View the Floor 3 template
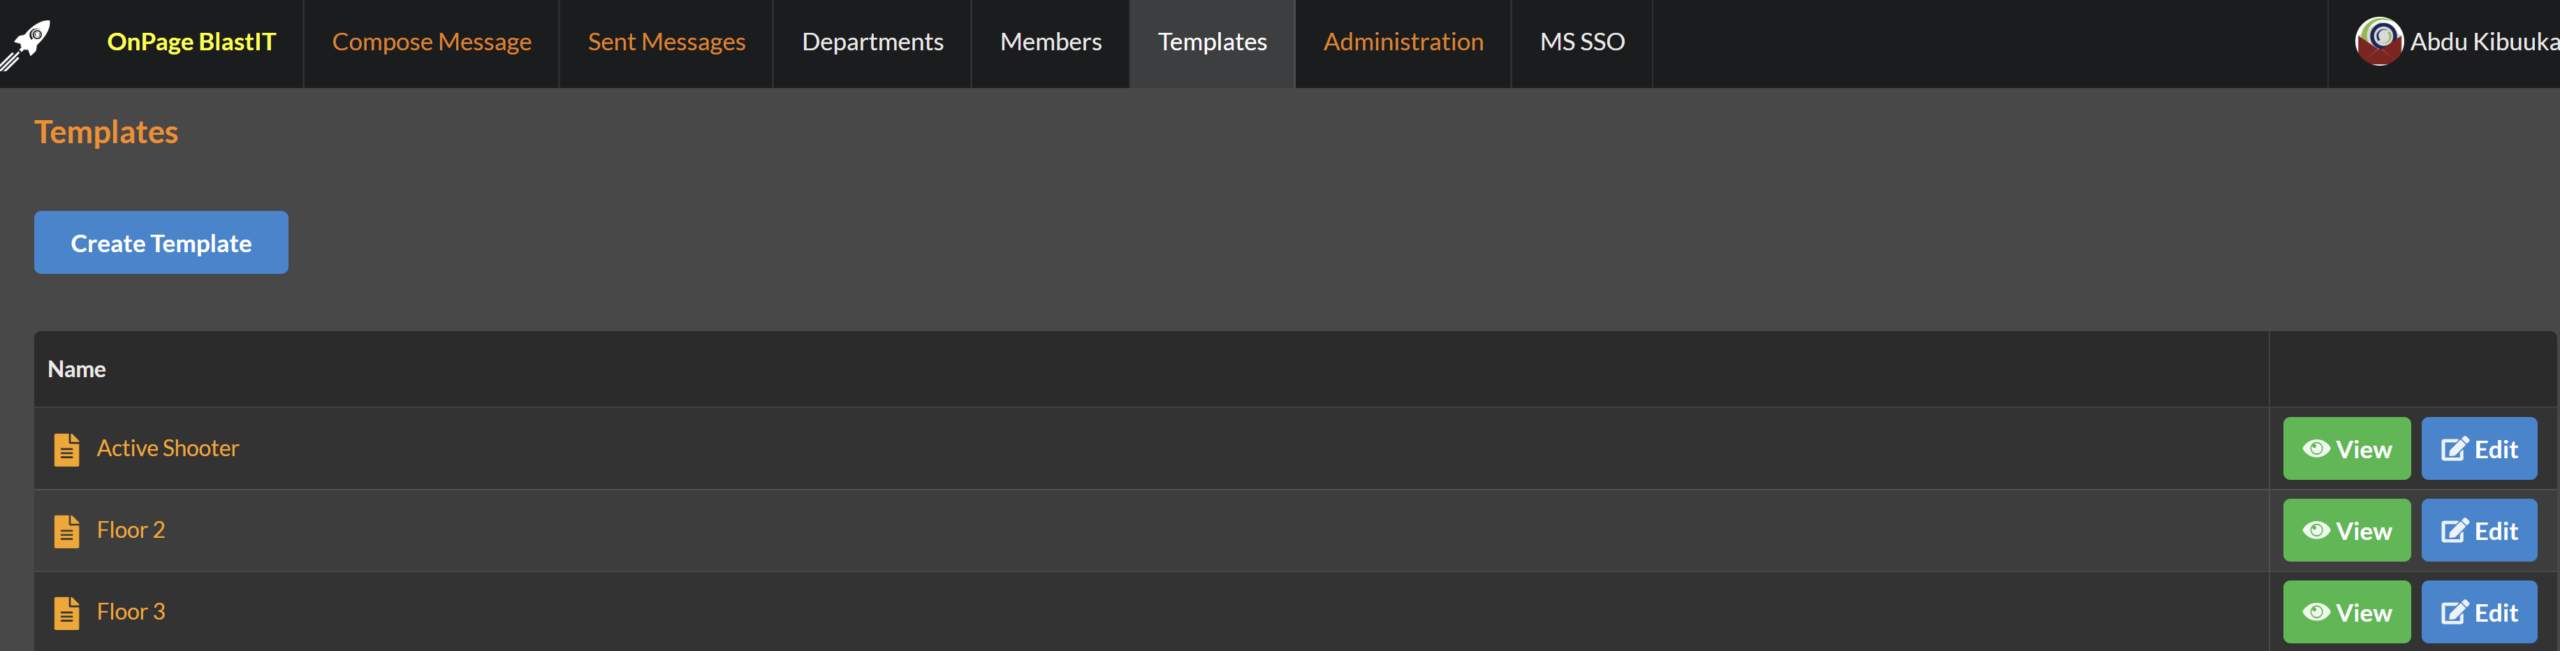Image resolution: width=2560 pixels, height=651 pixels. (2346, 612)
